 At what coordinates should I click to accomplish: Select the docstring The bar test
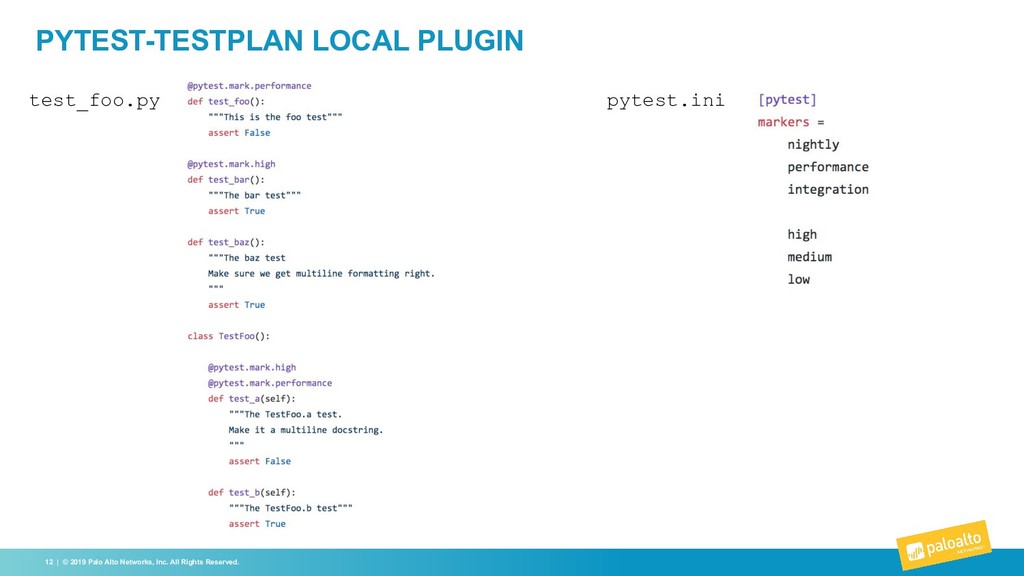(254, 195)
